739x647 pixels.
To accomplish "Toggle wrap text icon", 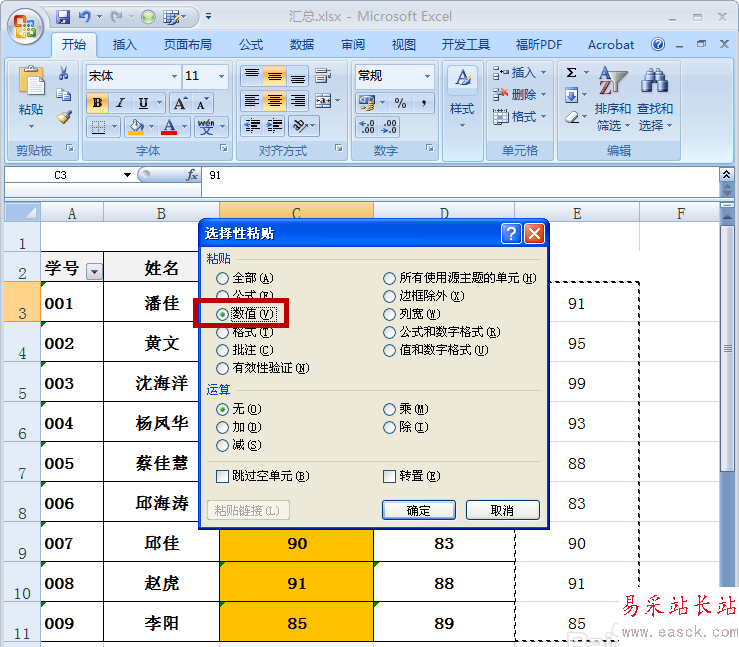I will coord(323,75).
